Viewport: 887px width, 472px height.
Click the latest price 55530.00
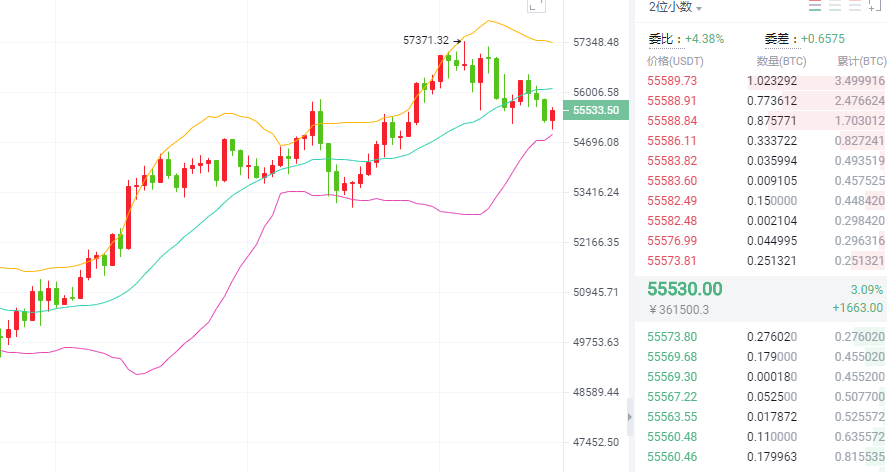tap(685, 289)
